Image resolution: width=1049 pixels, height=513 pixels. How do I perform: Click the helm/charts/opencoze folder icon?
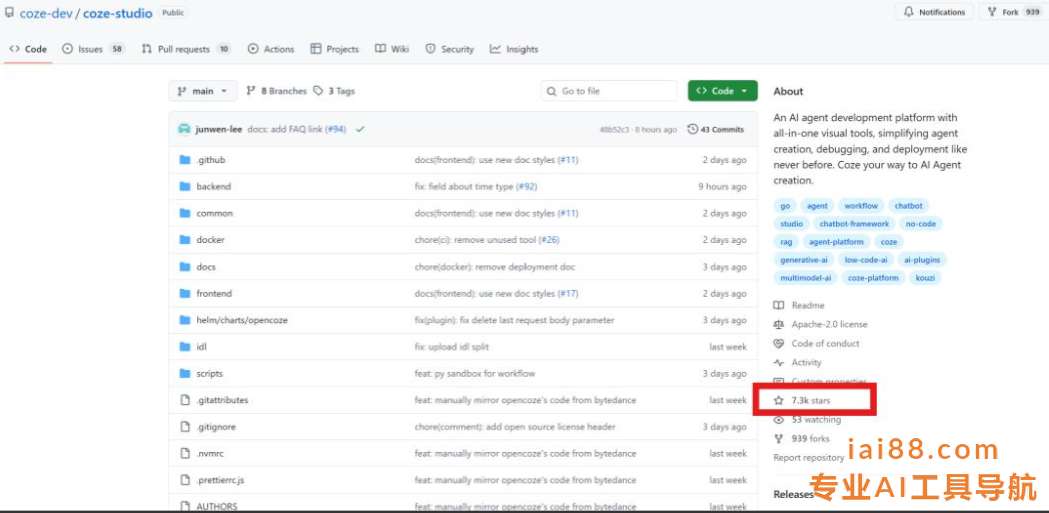coord(185,320)
